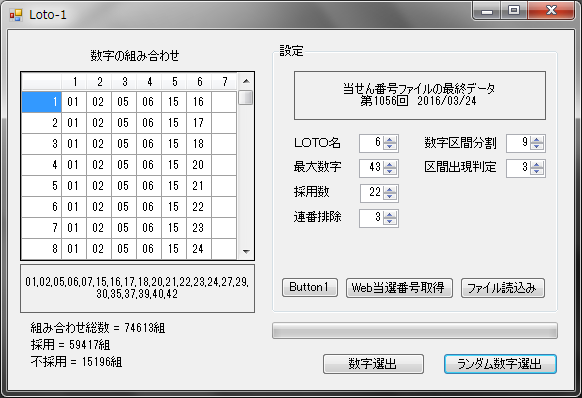Click the 数字選出 button
The image size is (582, 398).
tap(373, 364)
